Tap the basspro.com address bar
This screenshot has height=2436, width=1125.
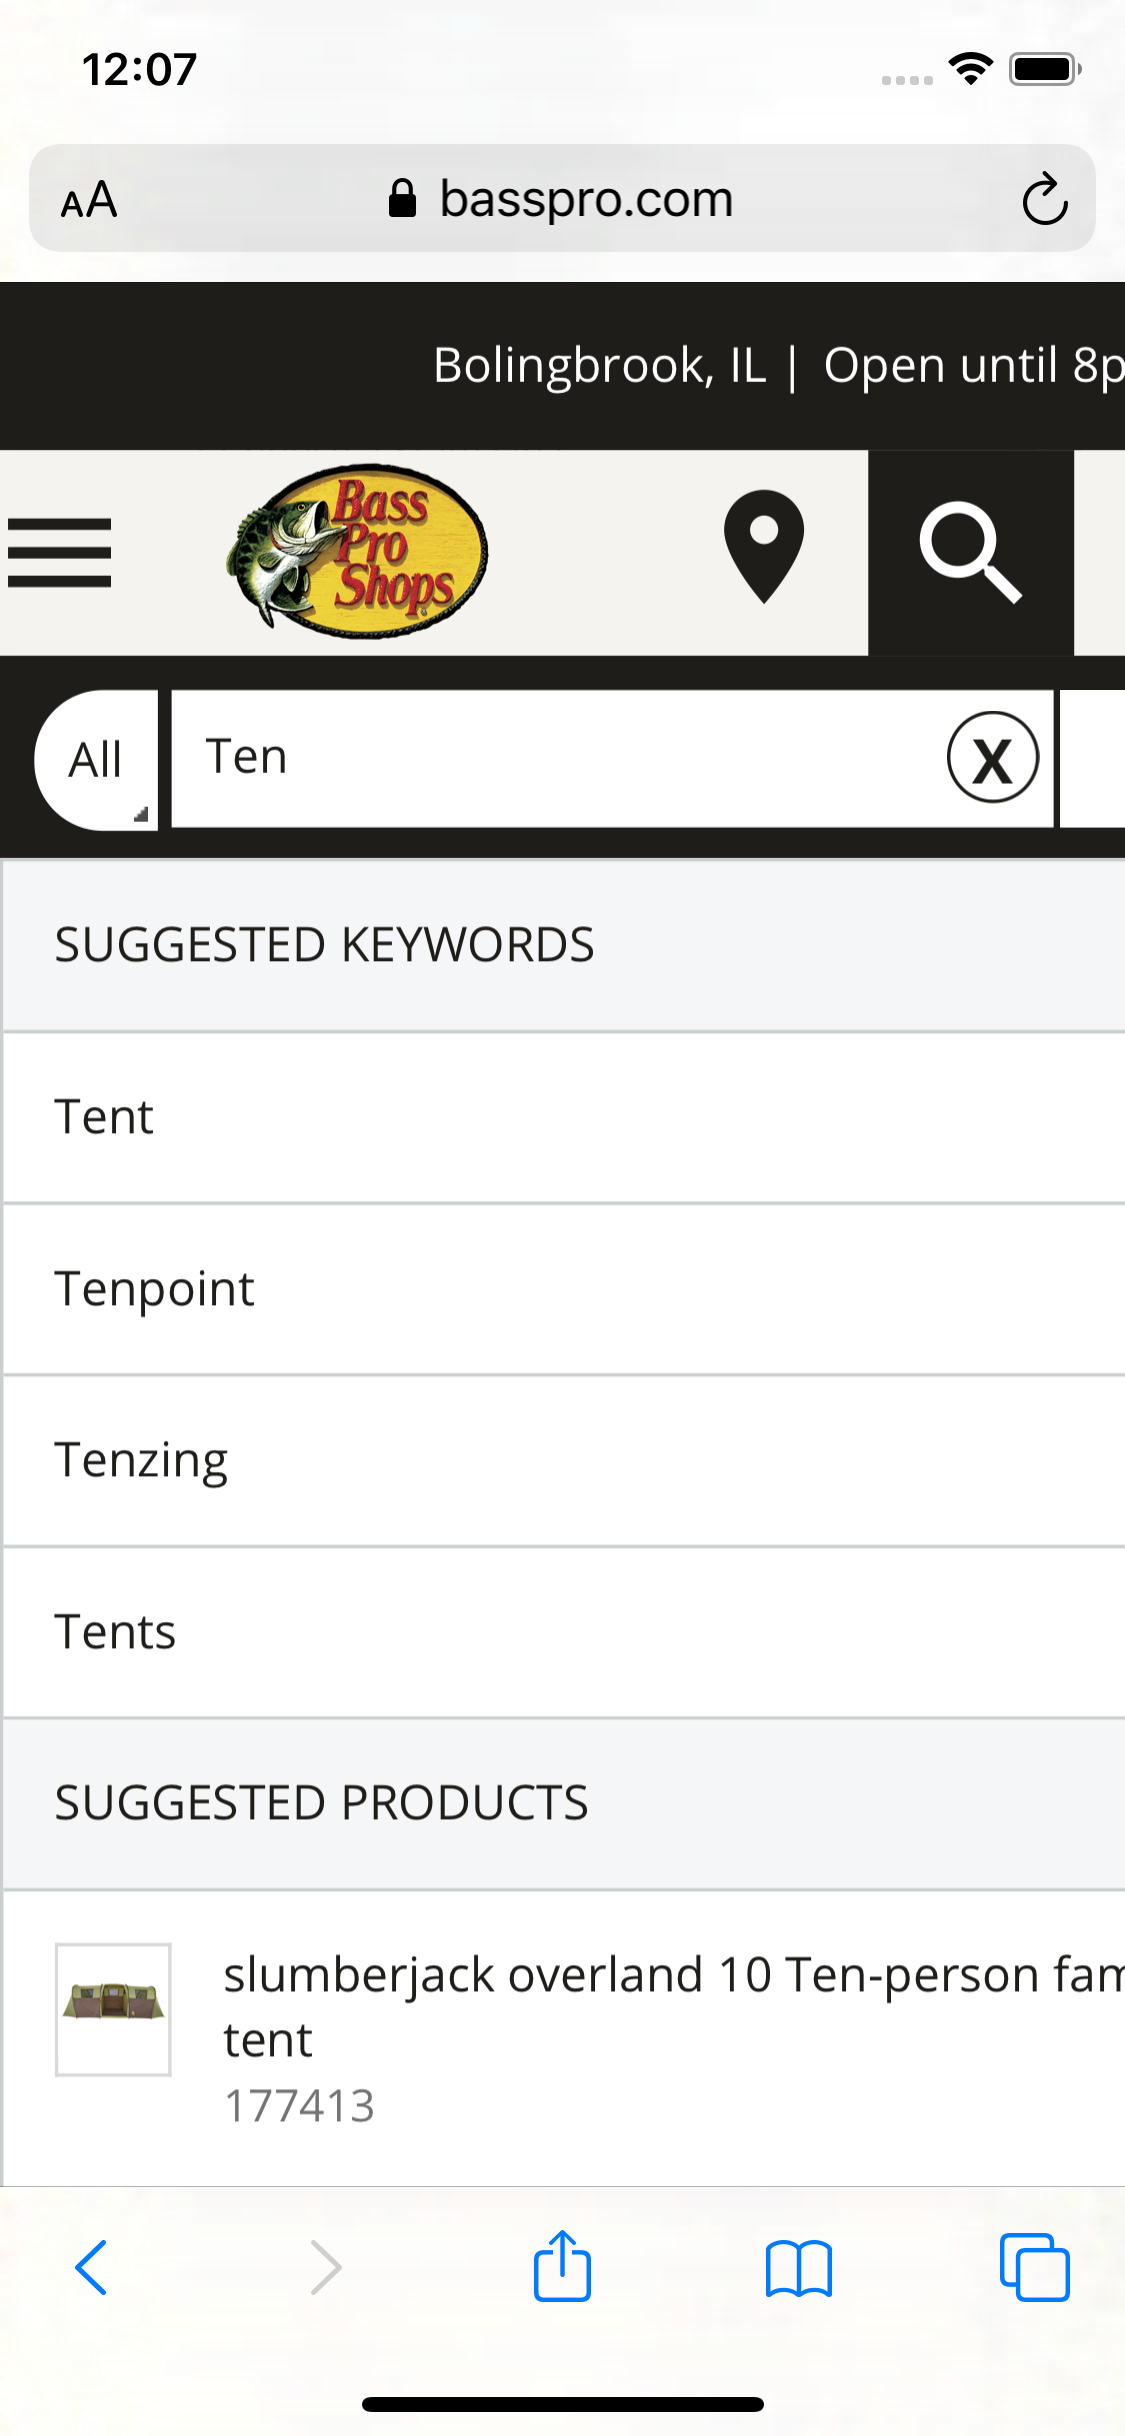[x=585, y=197]
